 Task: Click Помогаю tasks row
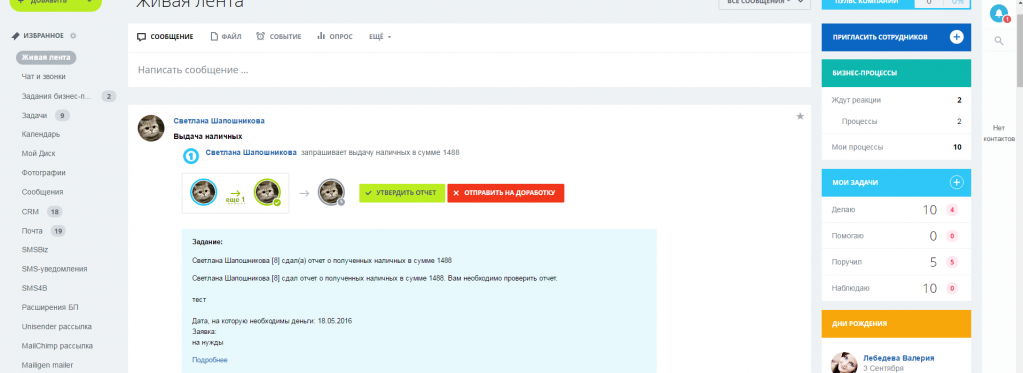[896, 236]
